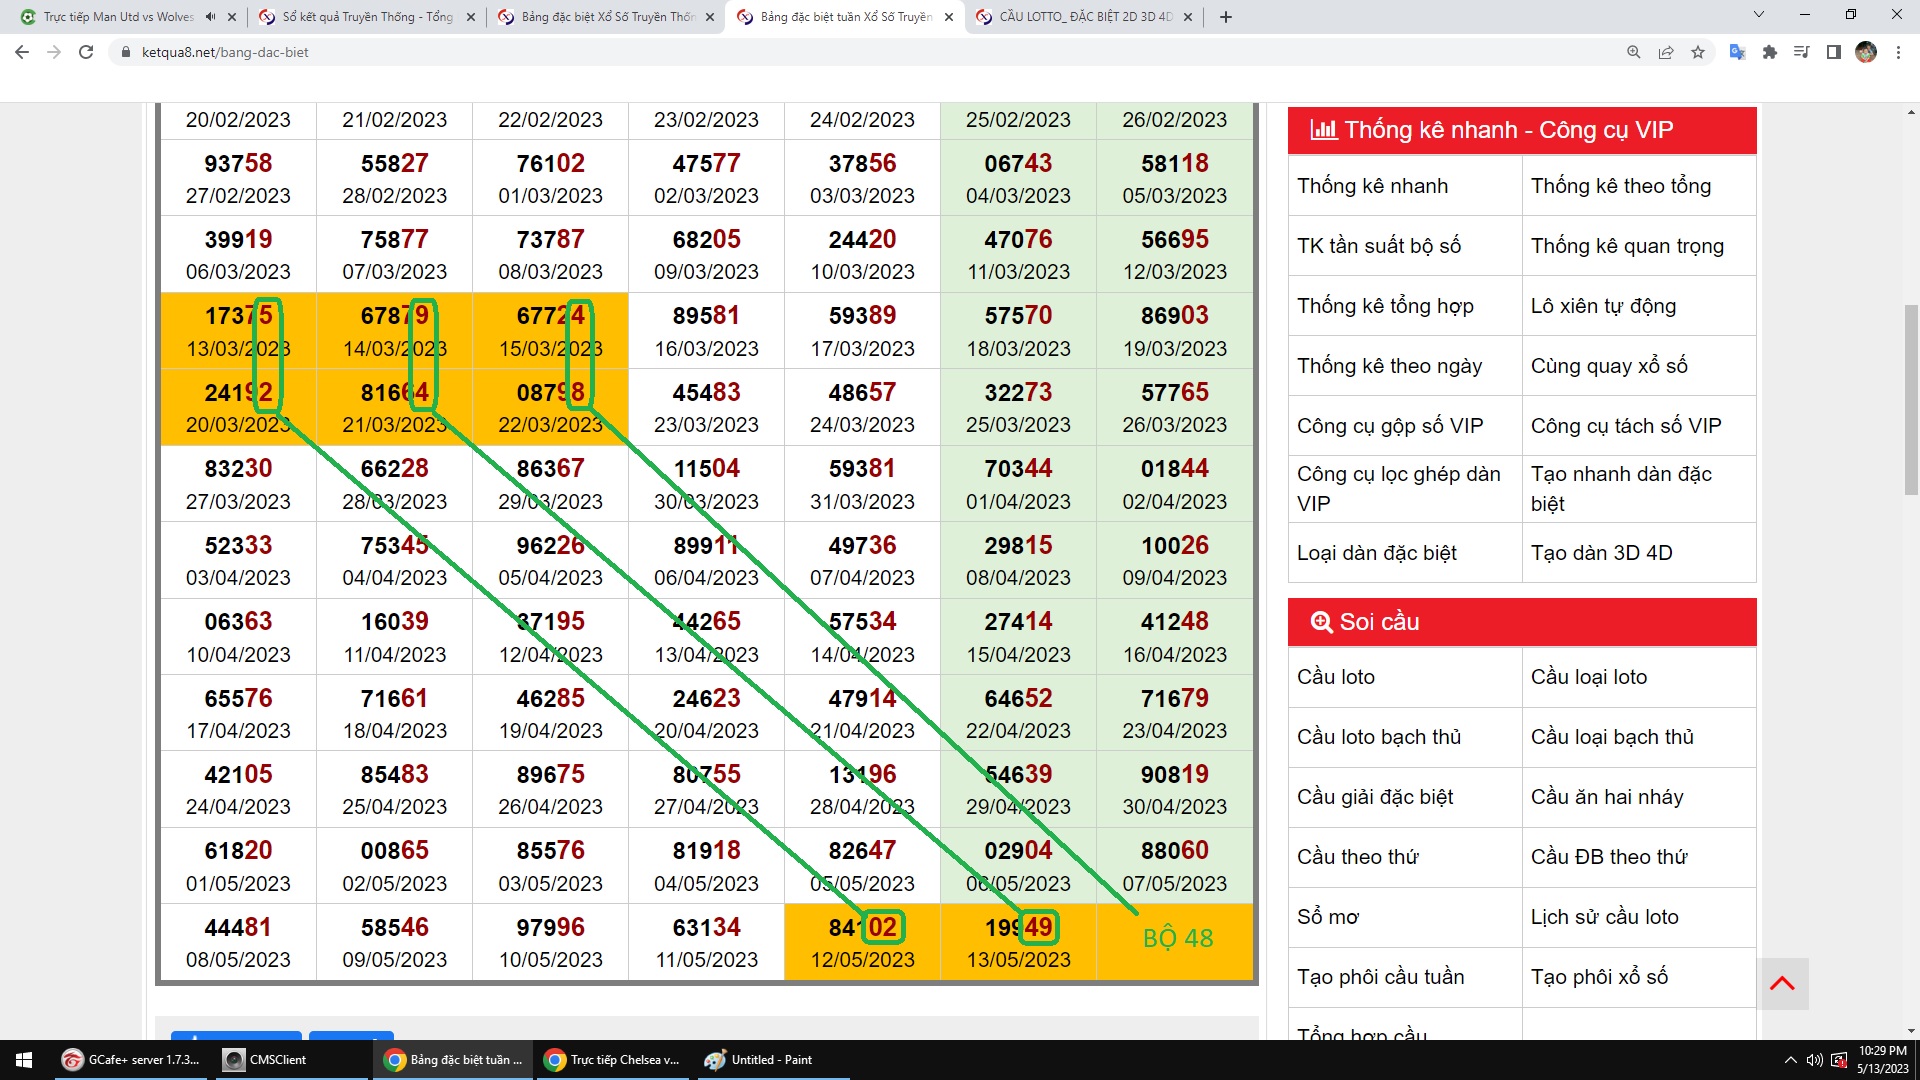Click the share page icon
The height and width of the screenshot is (1080, 1920).
tap(1666, 52)
